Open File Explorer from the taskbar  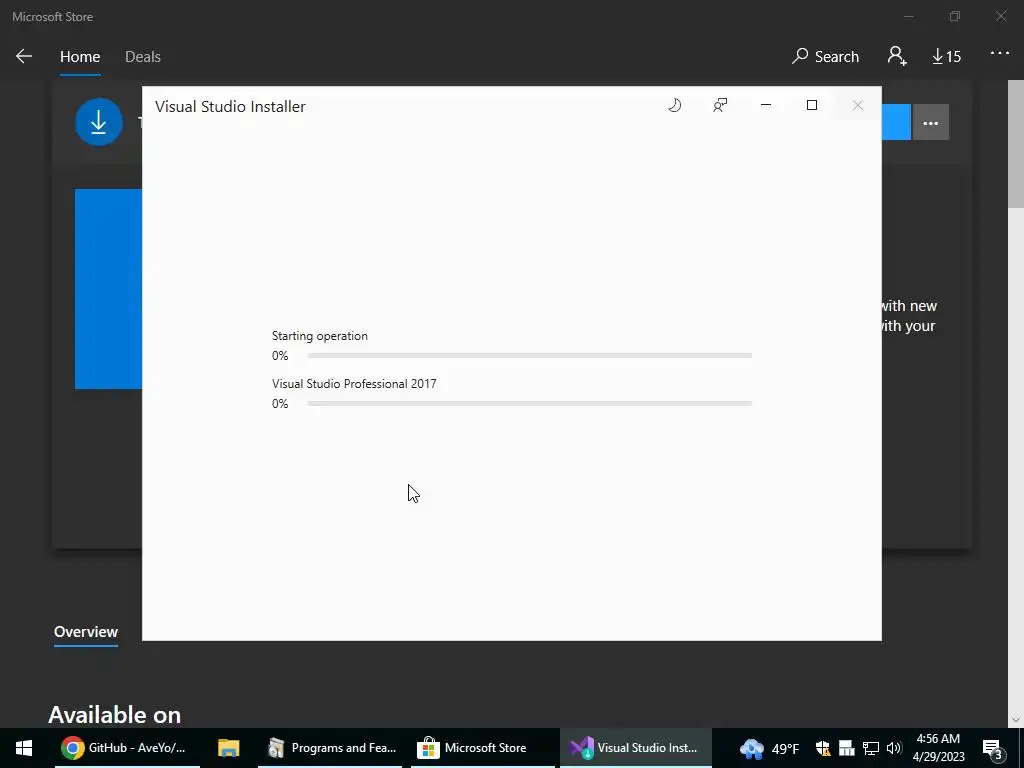point(229,748)
